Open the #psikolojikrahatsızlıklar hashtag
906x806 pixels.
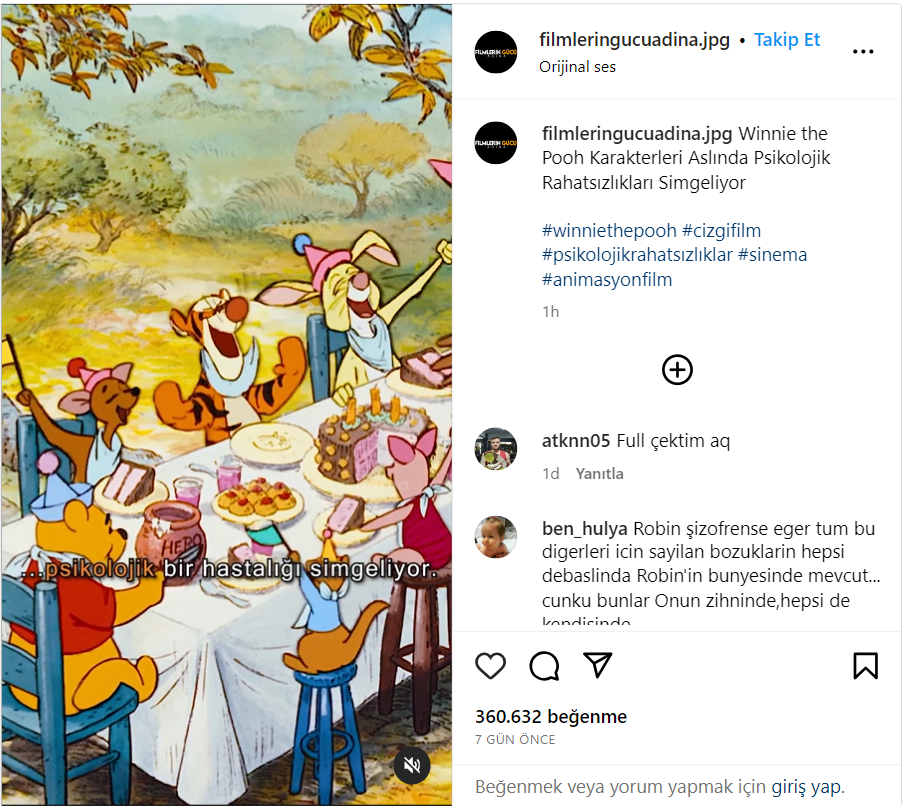point(637,255)
